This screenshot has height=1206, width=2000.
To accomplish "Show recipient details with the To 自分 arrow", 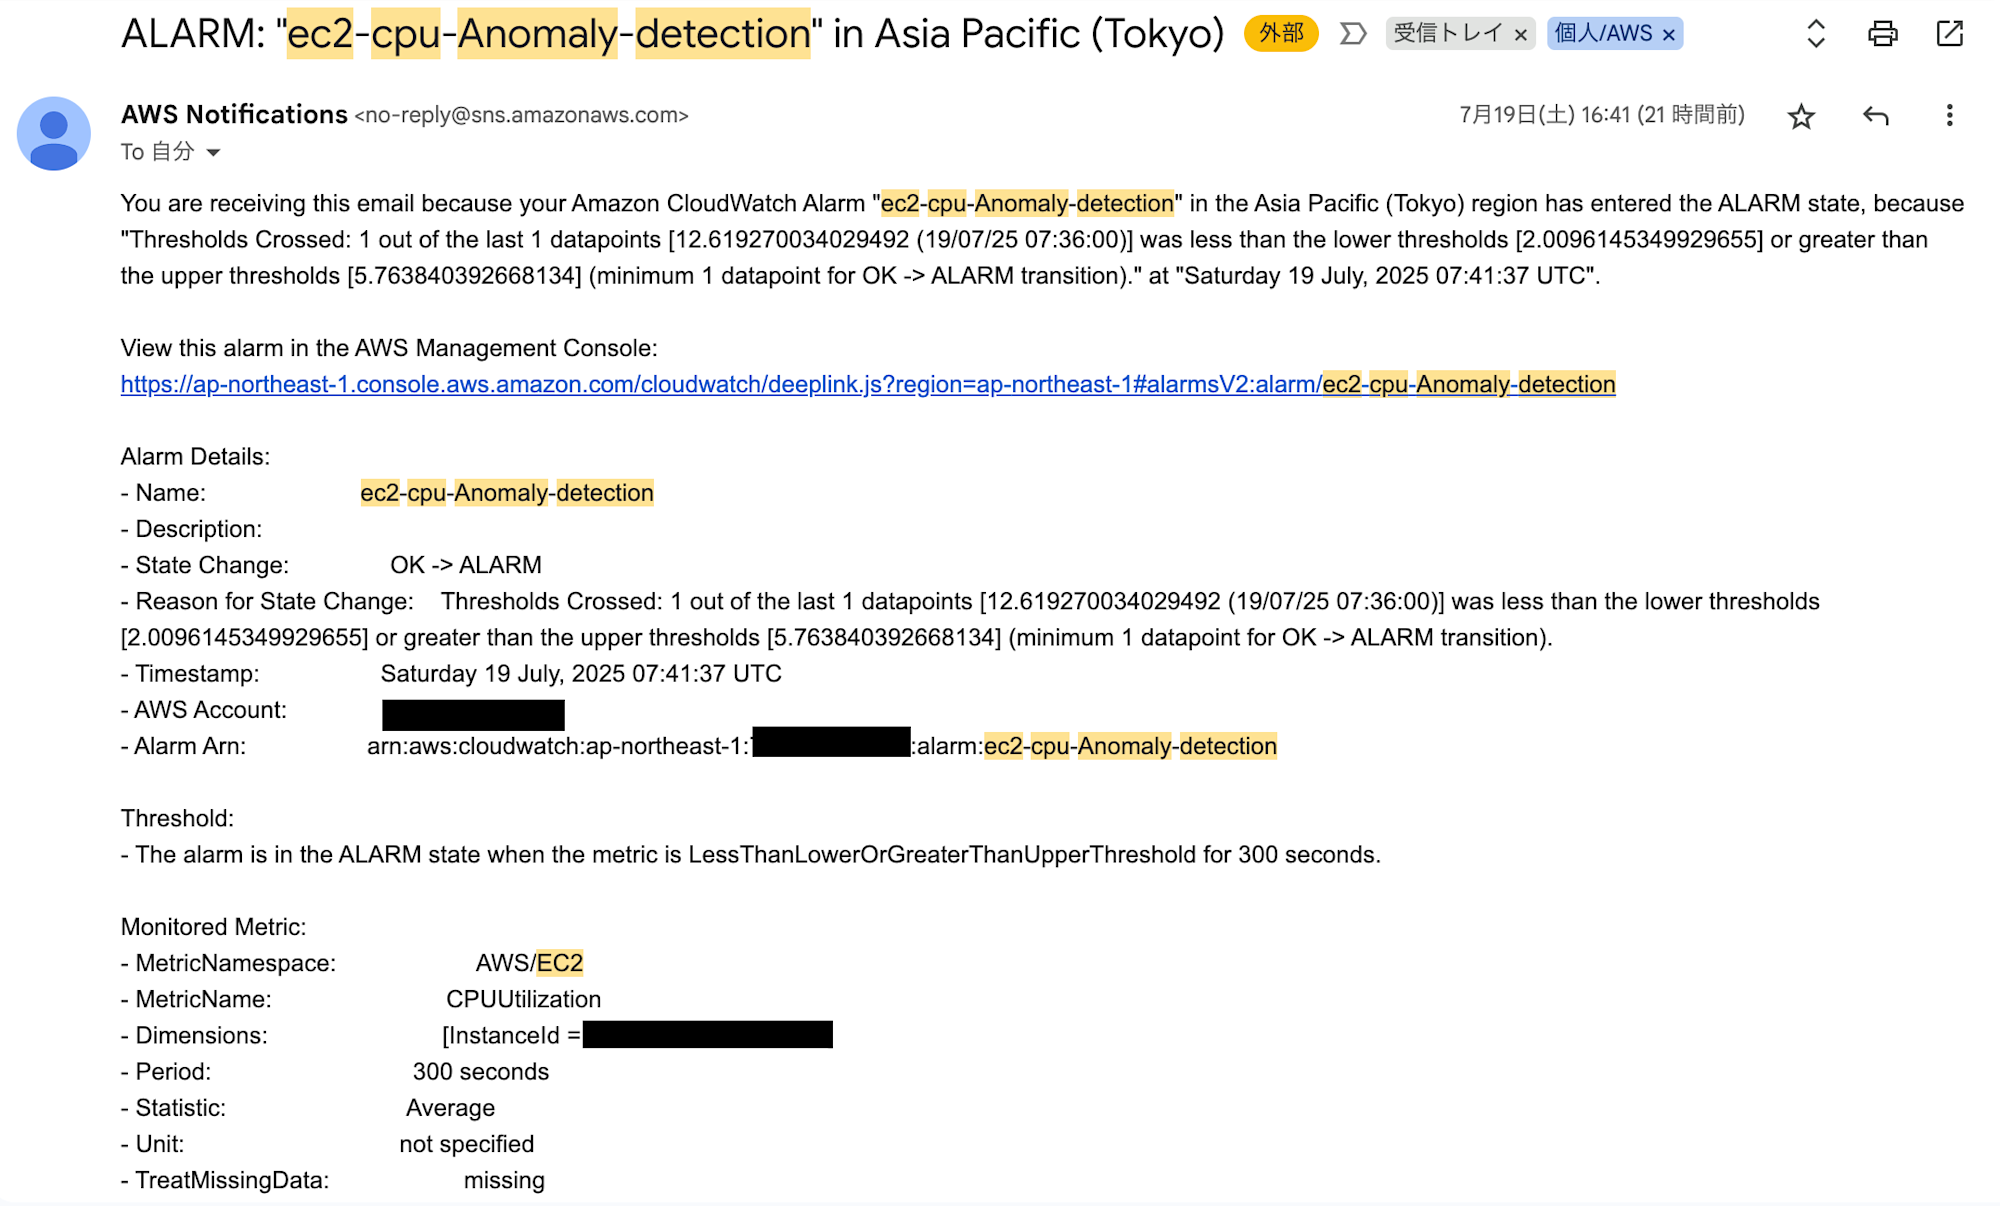I will (x=213, y=153).
